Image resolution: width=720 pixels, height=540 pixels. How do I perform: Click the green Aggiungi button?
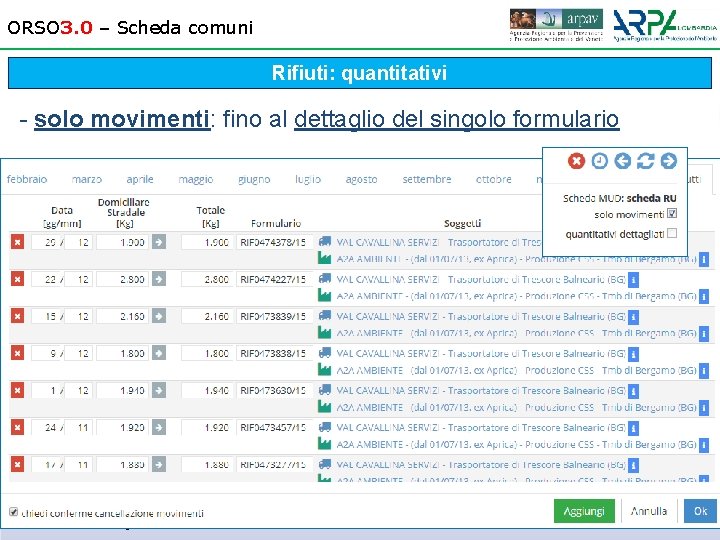coord(584,511)
